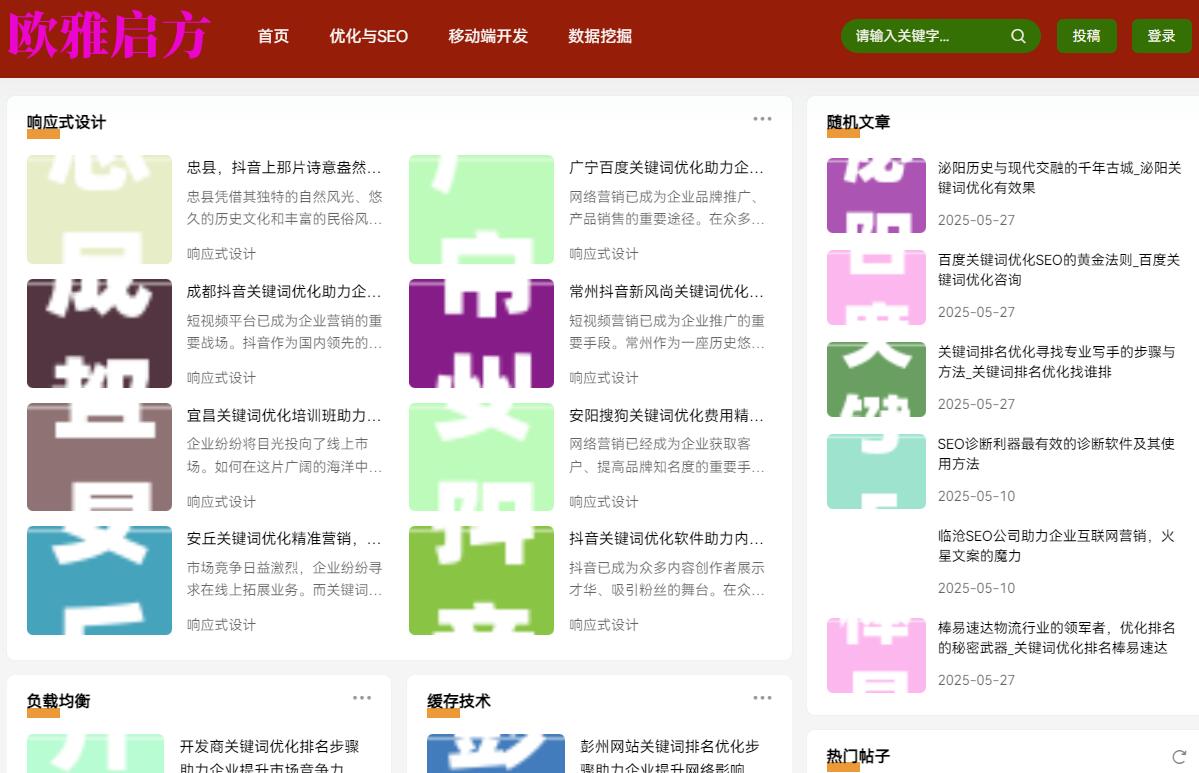The image size is (1199, 773).
Task: Open article 安丘关键词优化精准营销
Action: [x=284, y=538]
